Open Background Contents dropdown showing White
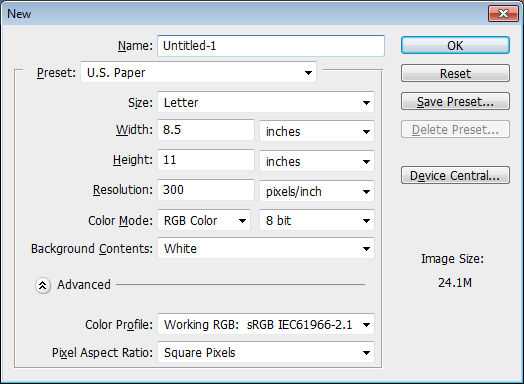The width and height of the screenshot is (524, 384). [266, 249]
